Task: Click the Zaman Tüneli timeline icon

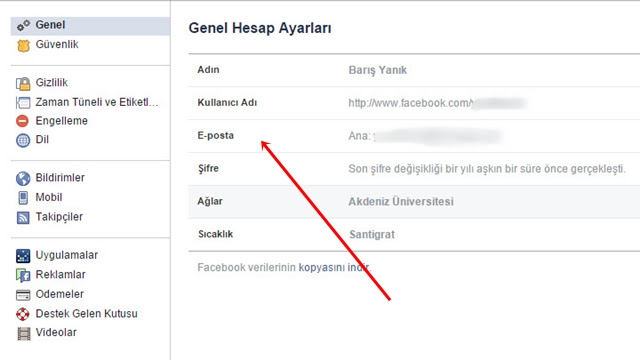Action: pos(23,102)
